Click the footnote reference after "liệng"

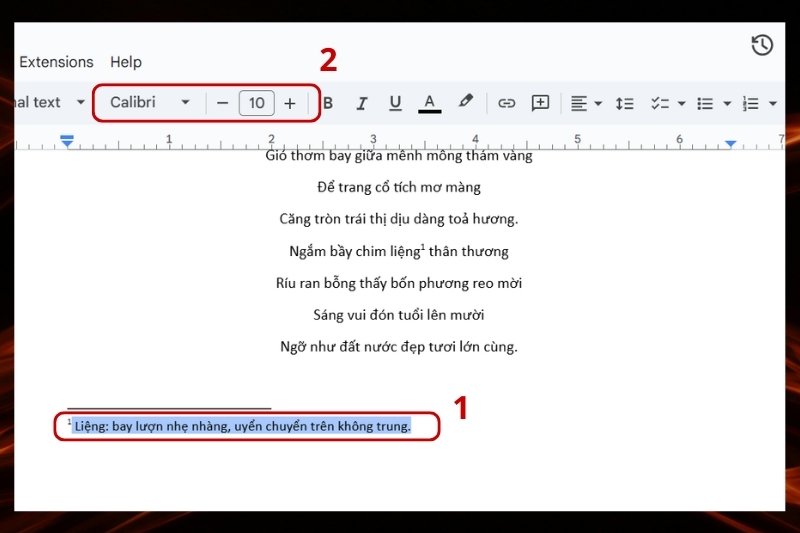click(423, 247)
